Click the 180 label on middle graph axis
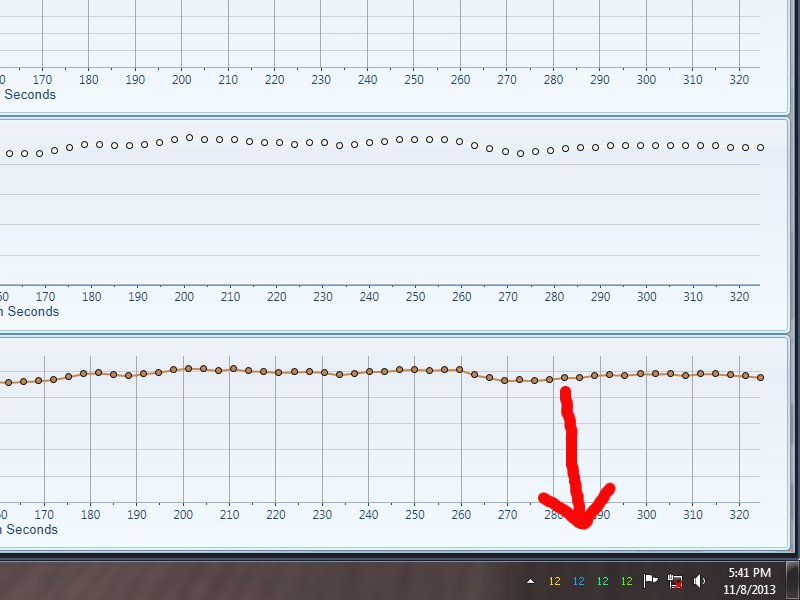800x600 pixels. pos(92,297)
